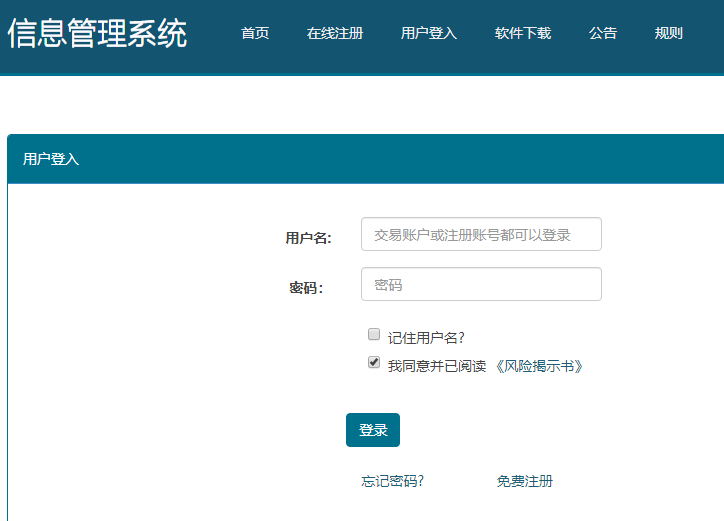Open the 在线注册 navigation item

(335, 33)
